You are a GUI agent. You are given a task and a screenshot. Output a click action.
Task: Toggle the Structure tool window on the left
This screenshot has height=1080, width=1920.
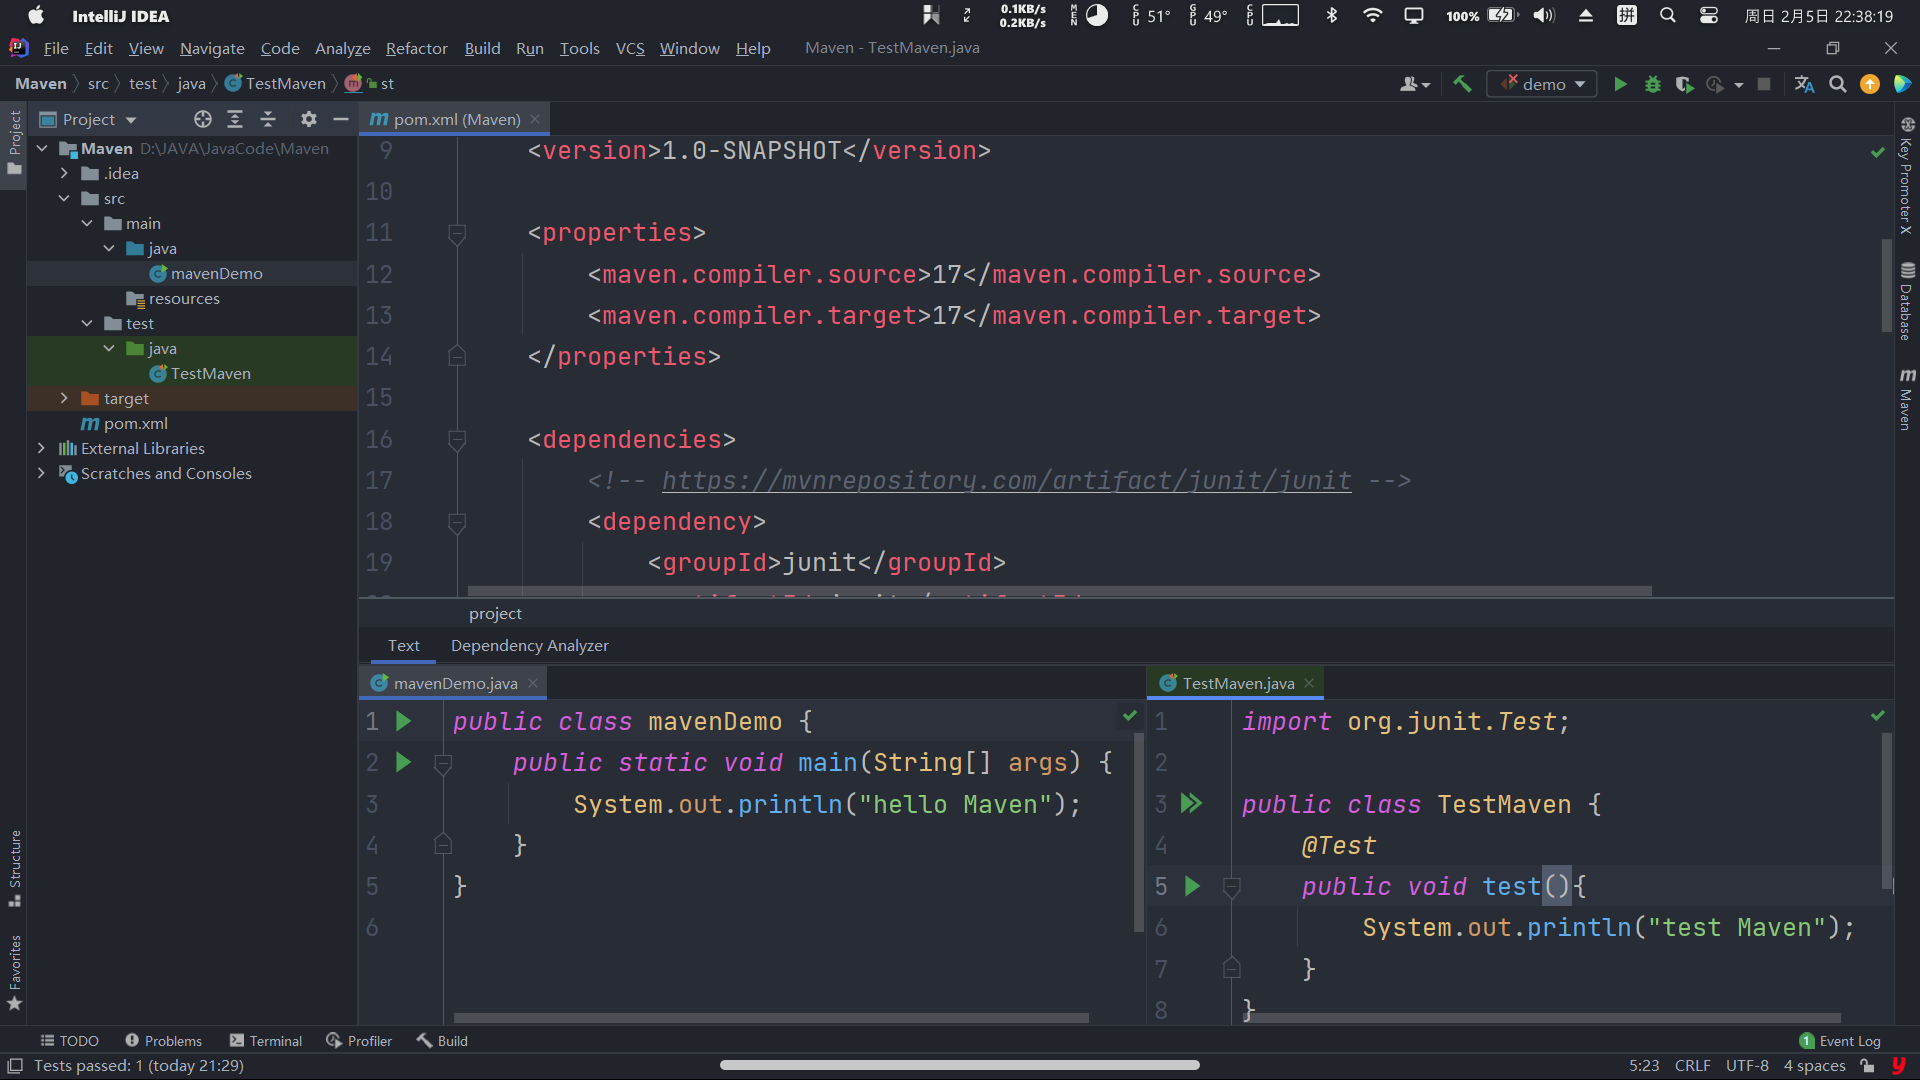pos(15,867)
